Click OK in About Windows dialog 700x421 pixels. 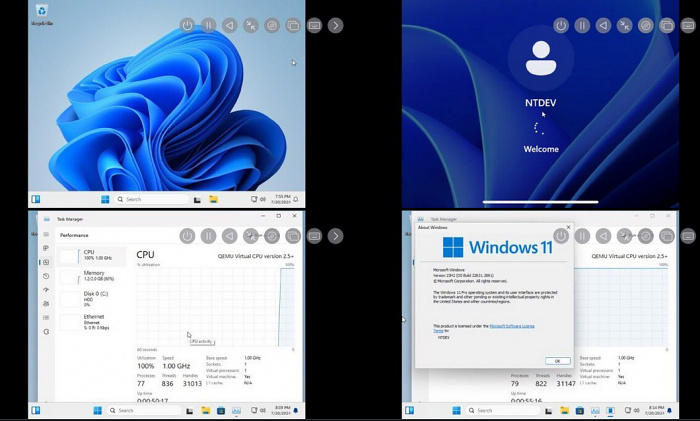tap(558, 361)
